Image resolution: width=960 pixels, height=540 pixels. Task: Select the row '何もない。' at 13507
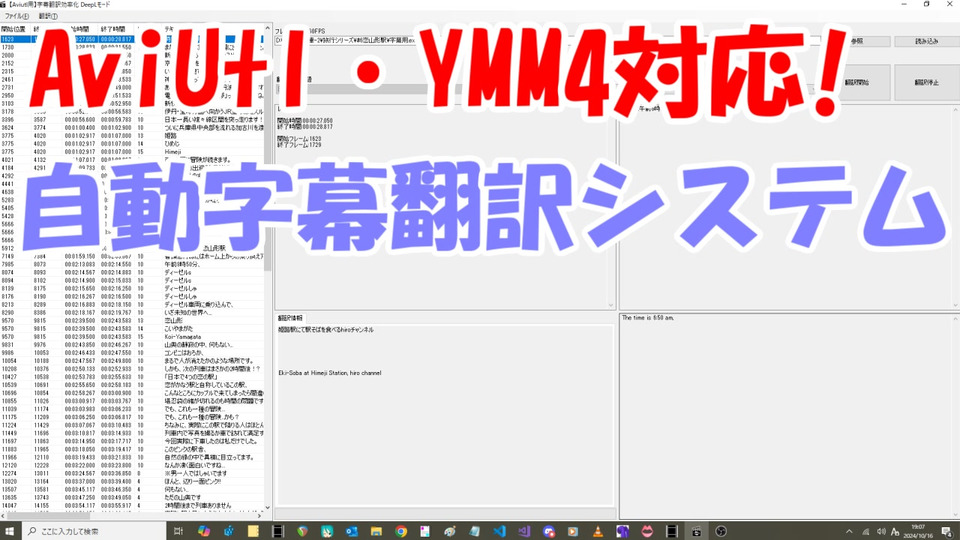point(132,490)
